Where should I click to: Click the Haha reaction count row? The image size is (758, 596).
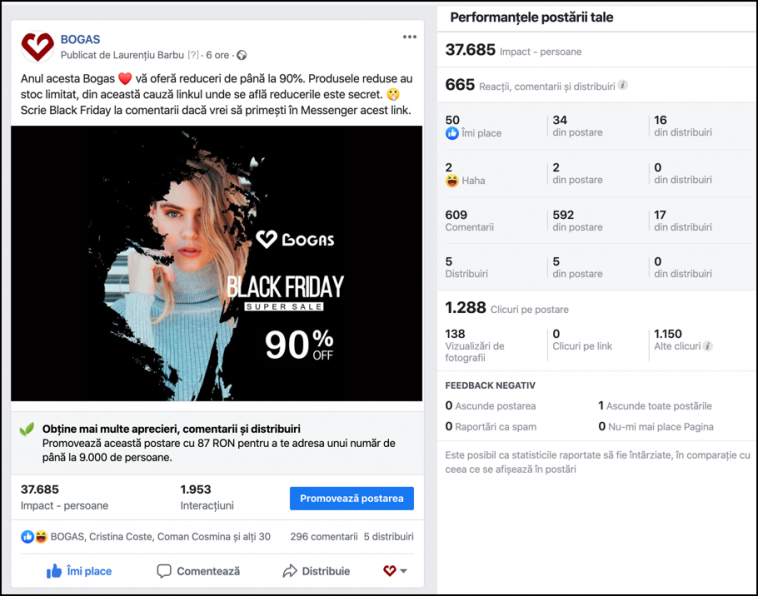[596, 174]
